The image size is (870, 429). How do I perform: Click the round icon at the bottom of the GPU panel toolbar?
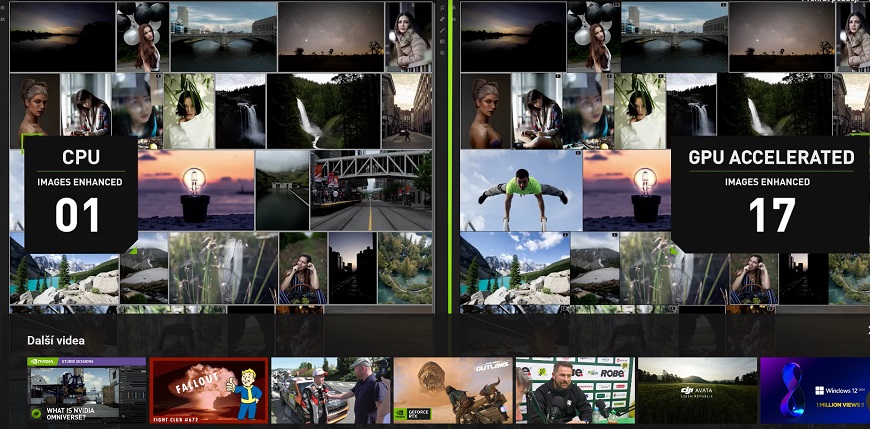tap(442, 53)
